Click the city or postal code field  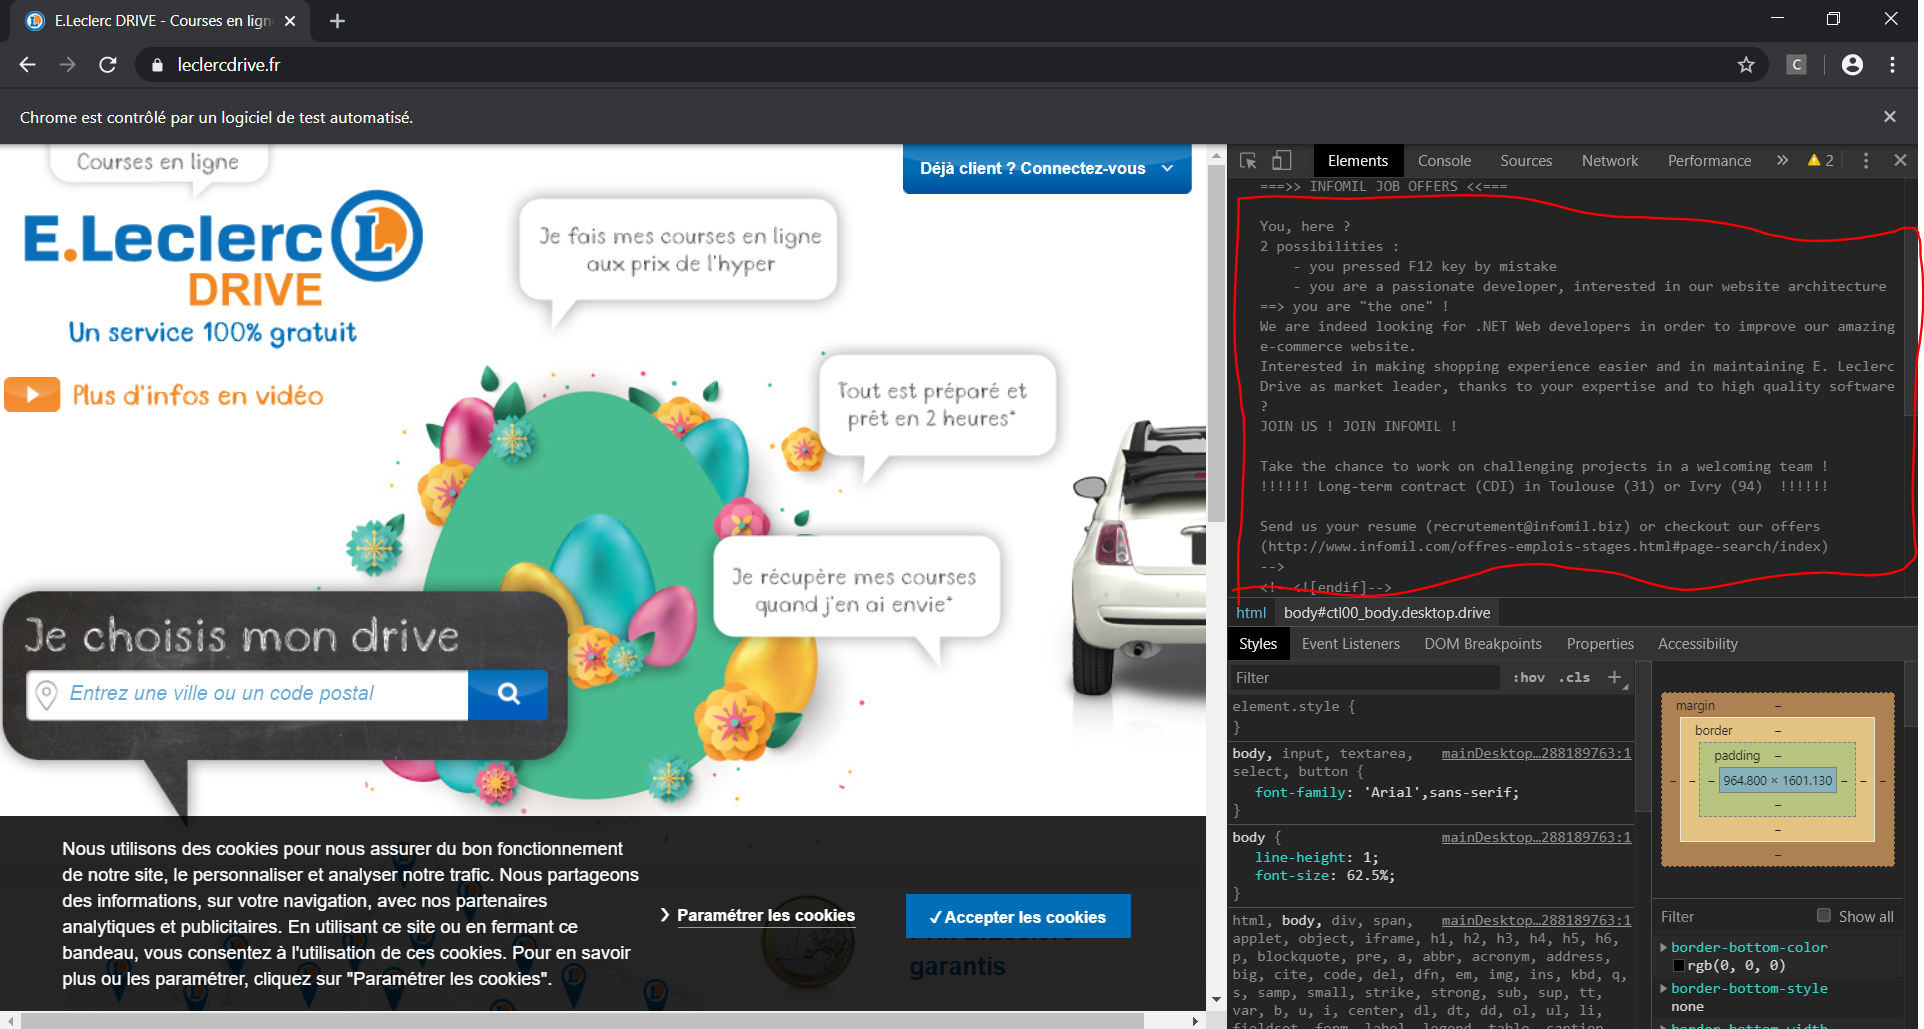click(x=247, y=694)
